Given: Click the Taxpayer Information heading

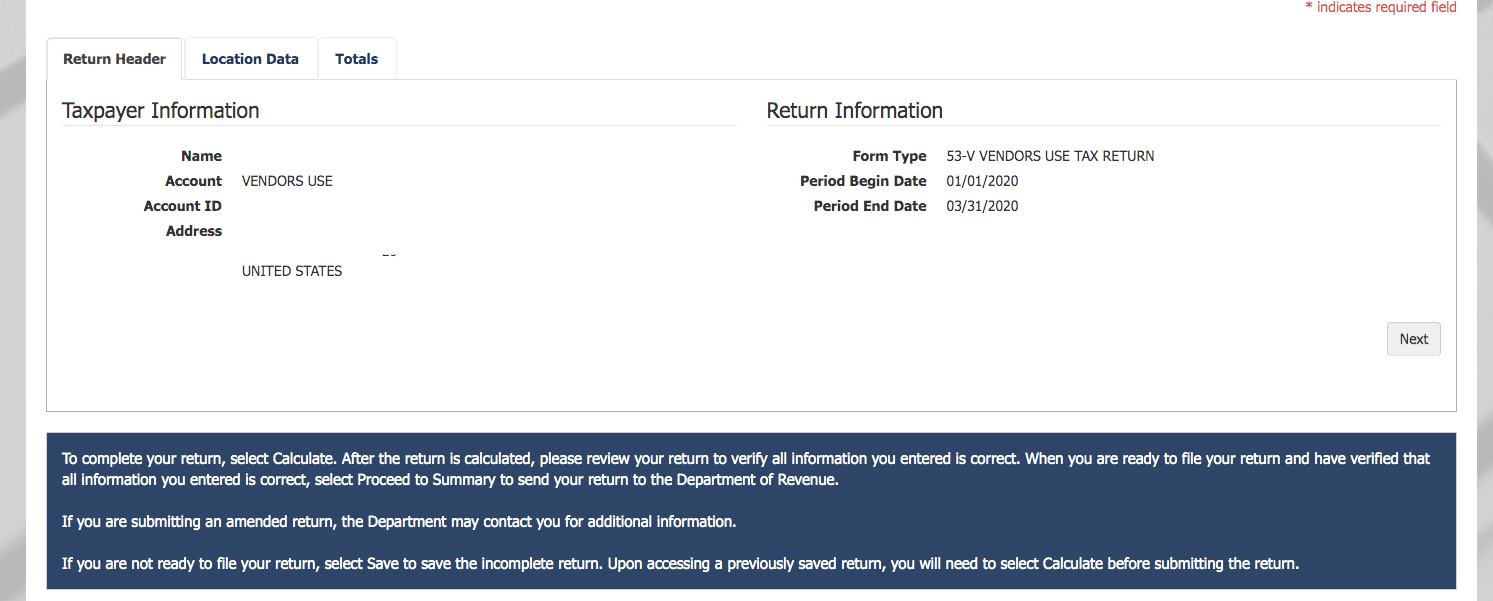Looking at the screenshot, I should click(161, 111).
